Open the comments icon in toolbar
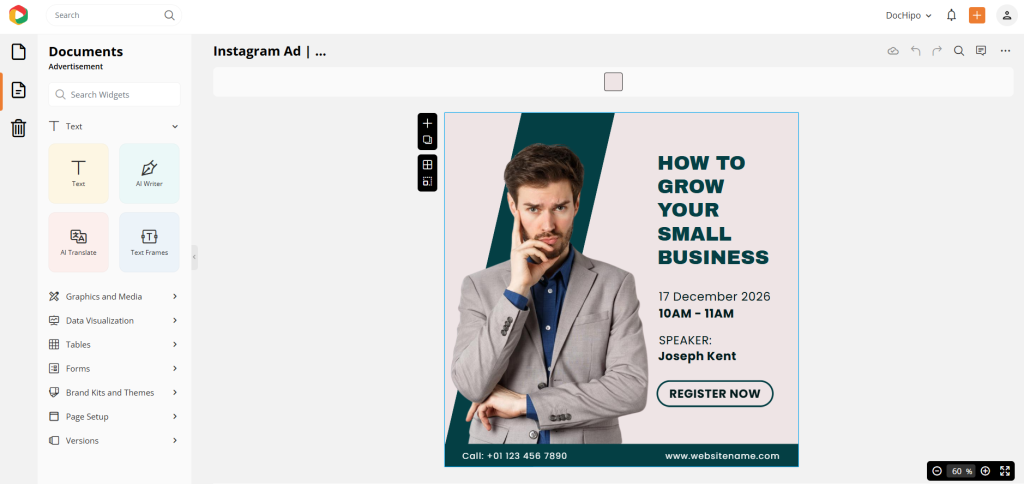Screen dimensions: 1024x484 click(x=981, y=51)
